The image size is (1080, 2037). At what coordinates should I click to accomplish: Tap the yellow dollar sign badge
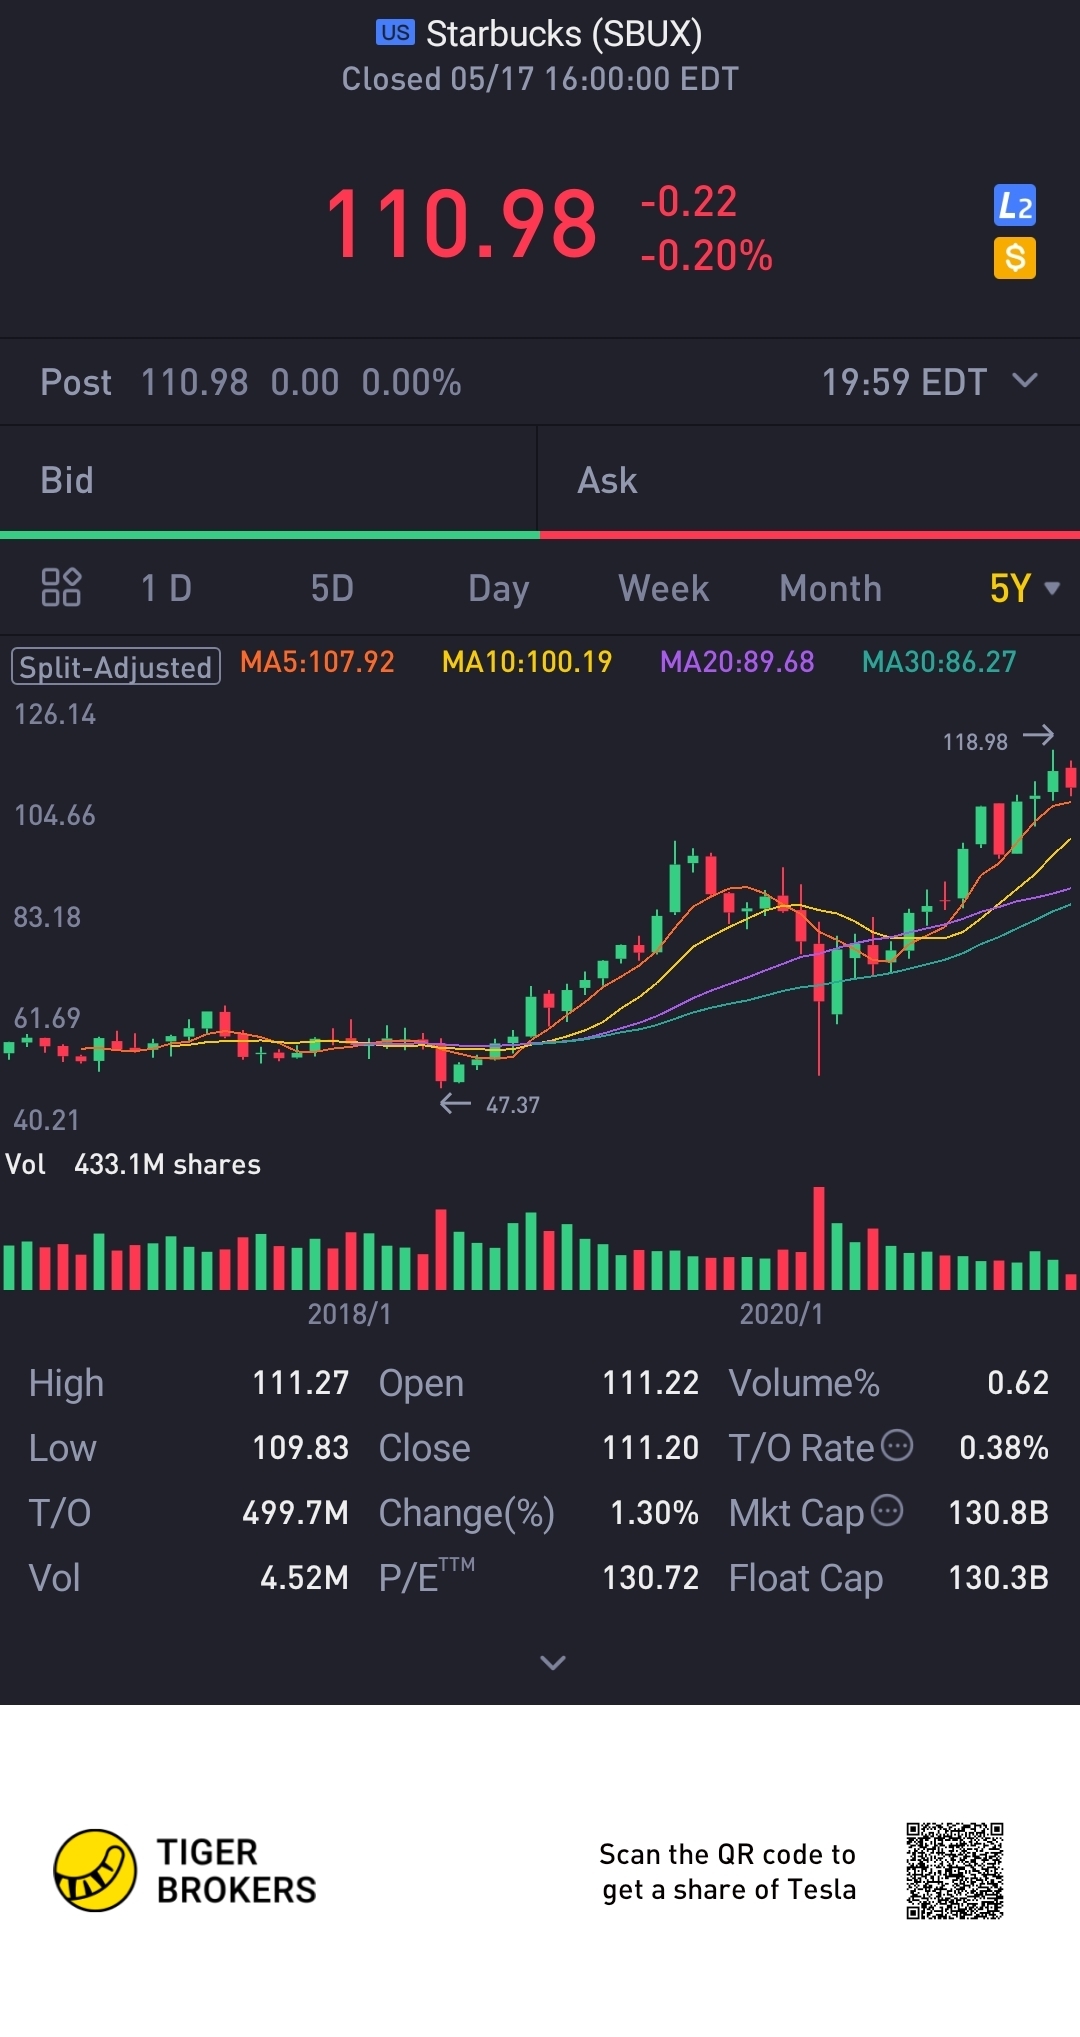tap(1014, 258)
